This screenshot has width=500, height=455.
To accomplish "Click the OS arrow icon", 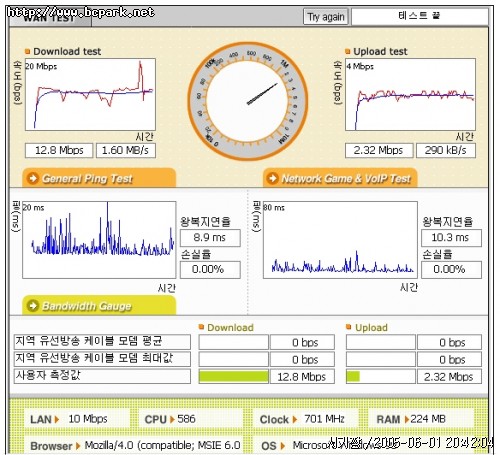I will click(283, 446).
